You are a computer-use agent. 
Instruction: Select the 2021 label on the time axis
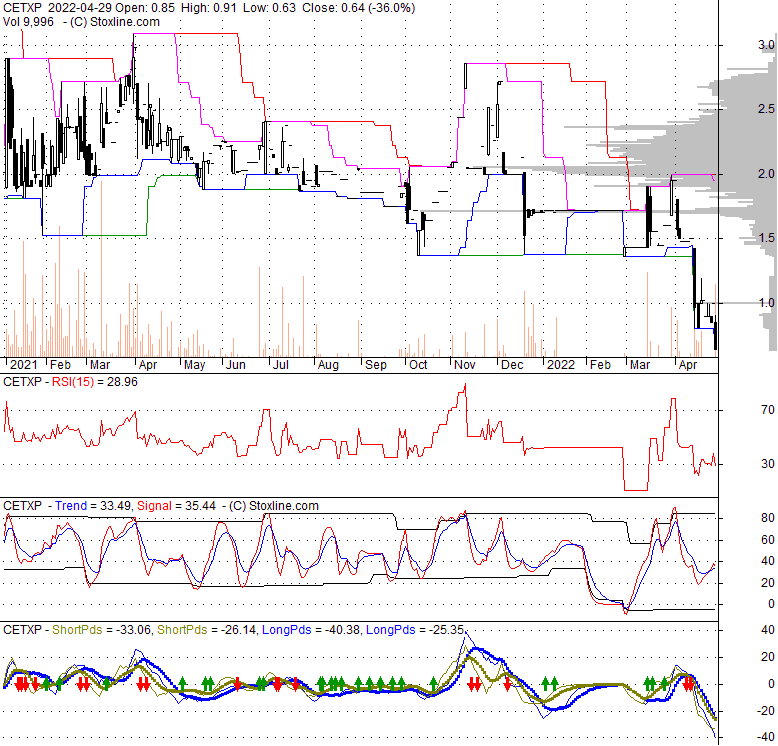click(23, 365)
